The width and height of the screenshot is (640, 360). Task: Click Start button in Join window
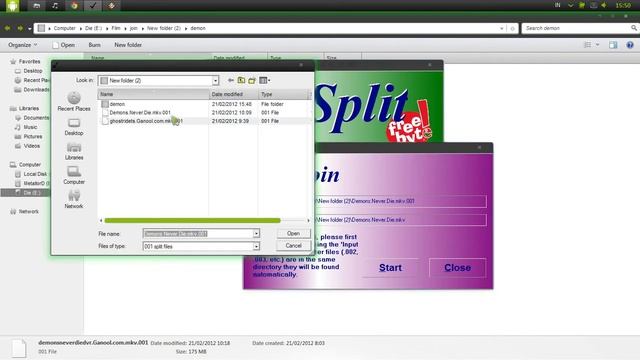tap(390, 268)
